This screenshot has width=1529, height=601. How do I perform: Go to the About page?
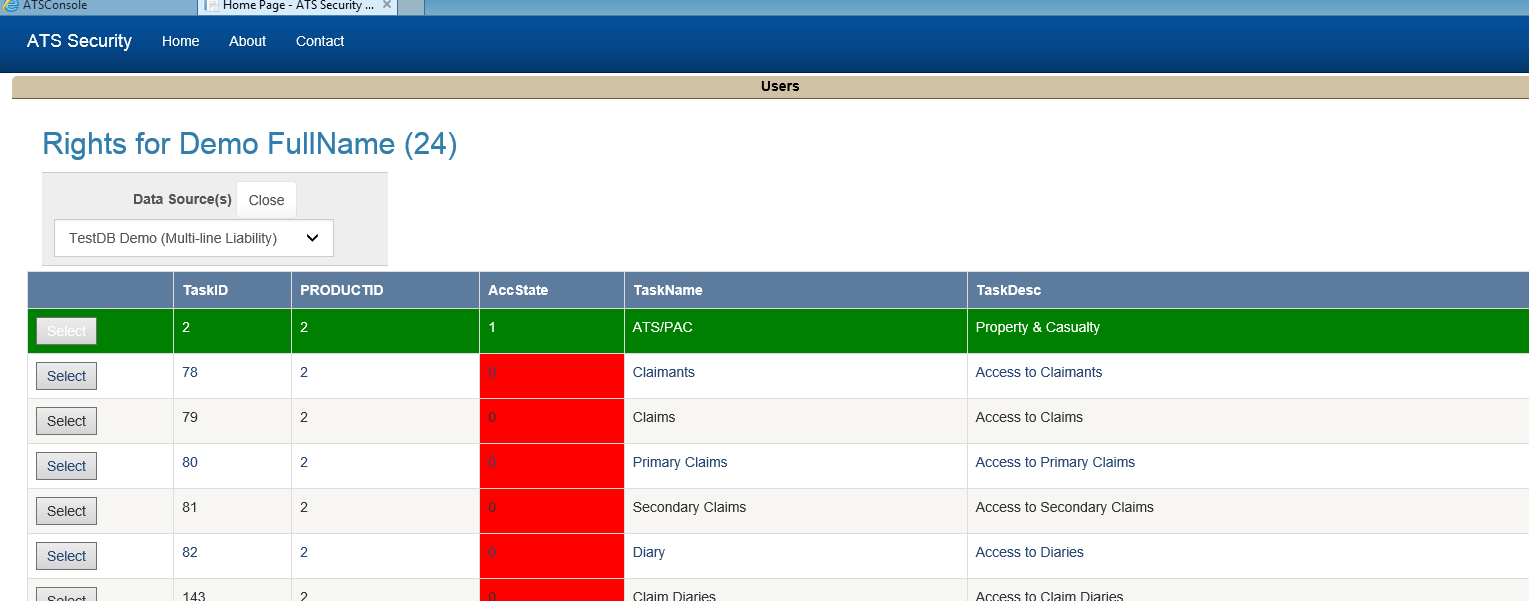point(247,41)
